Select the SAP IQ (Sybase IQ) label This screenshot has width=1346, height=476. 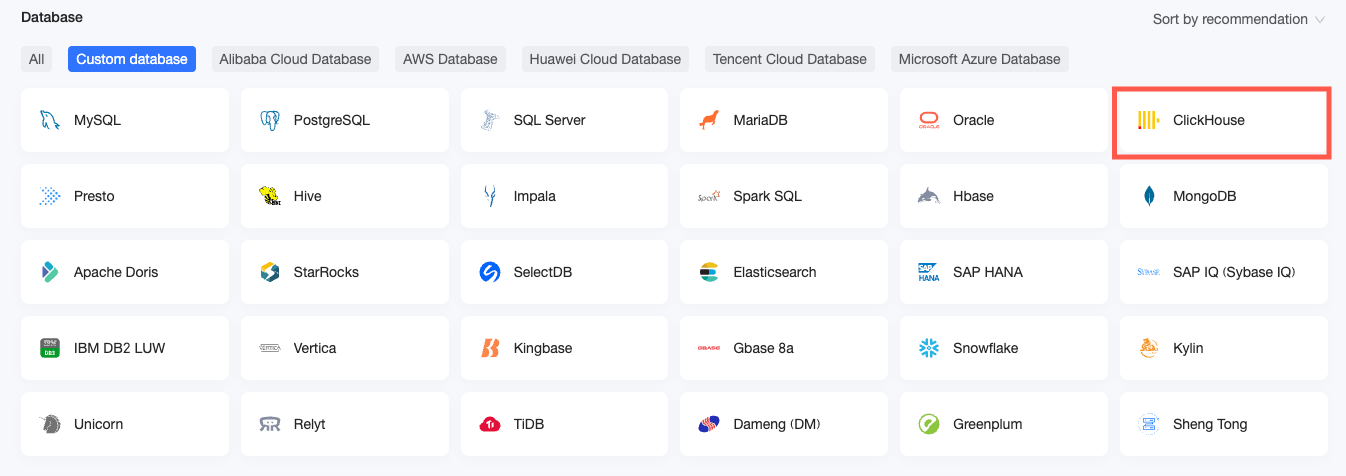click(x=1234, y=272)
